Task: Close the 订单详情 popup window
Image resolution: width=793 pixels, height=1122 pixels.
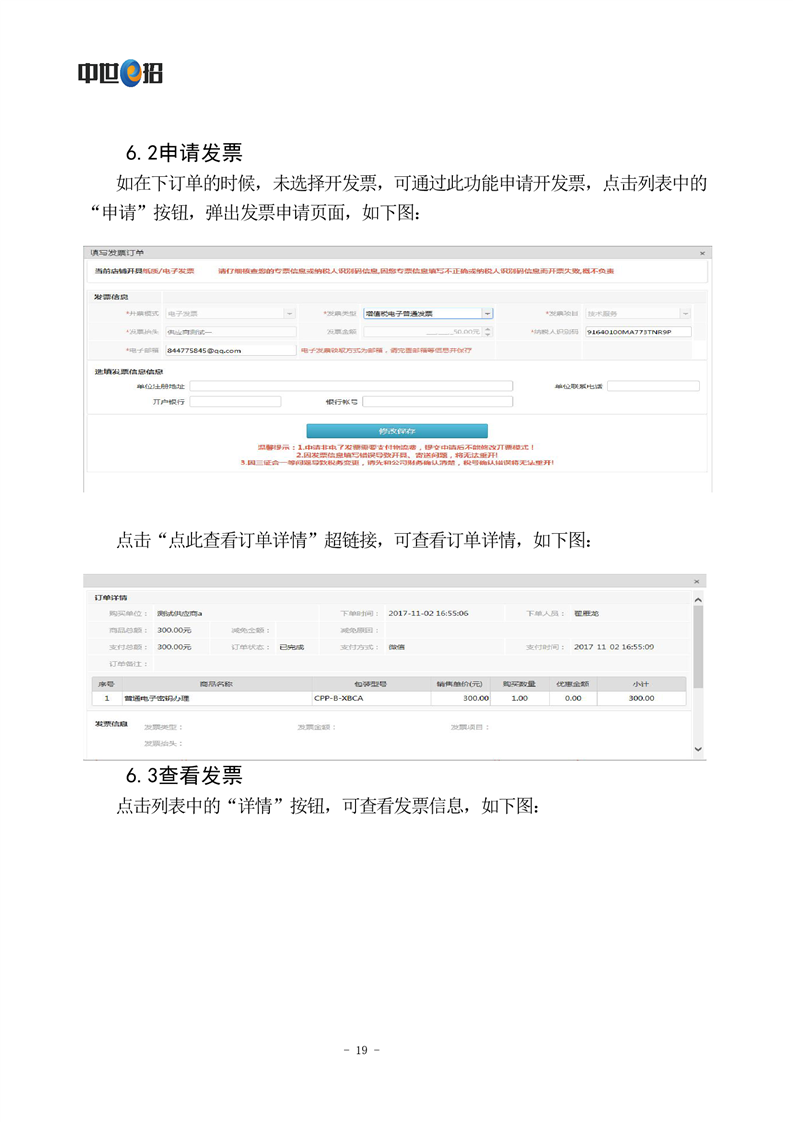Action: tap(697, 581)
